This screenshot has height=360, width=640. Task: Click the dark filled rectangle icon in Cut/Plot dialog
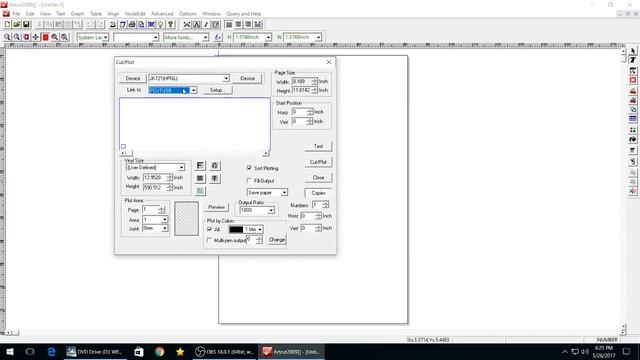pyautogui.click(x=200, y=178)
